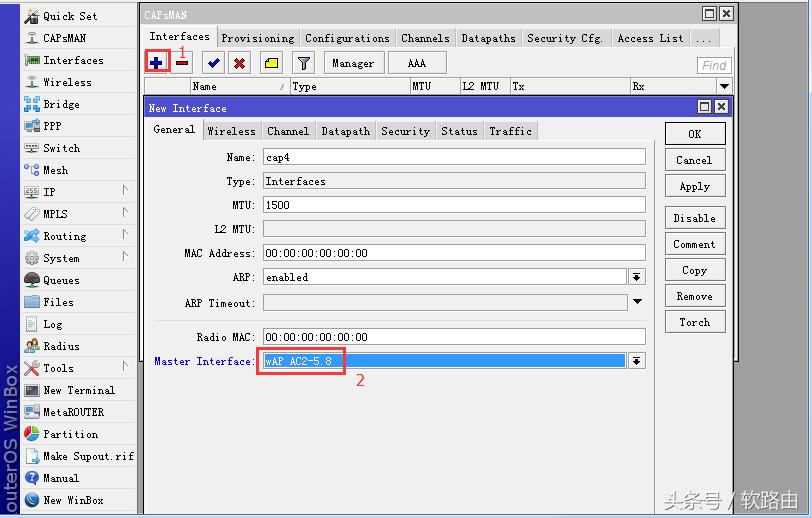This screenshot has width=812, height=518.
Task: Click the Find search box
Action: [714, 66]
